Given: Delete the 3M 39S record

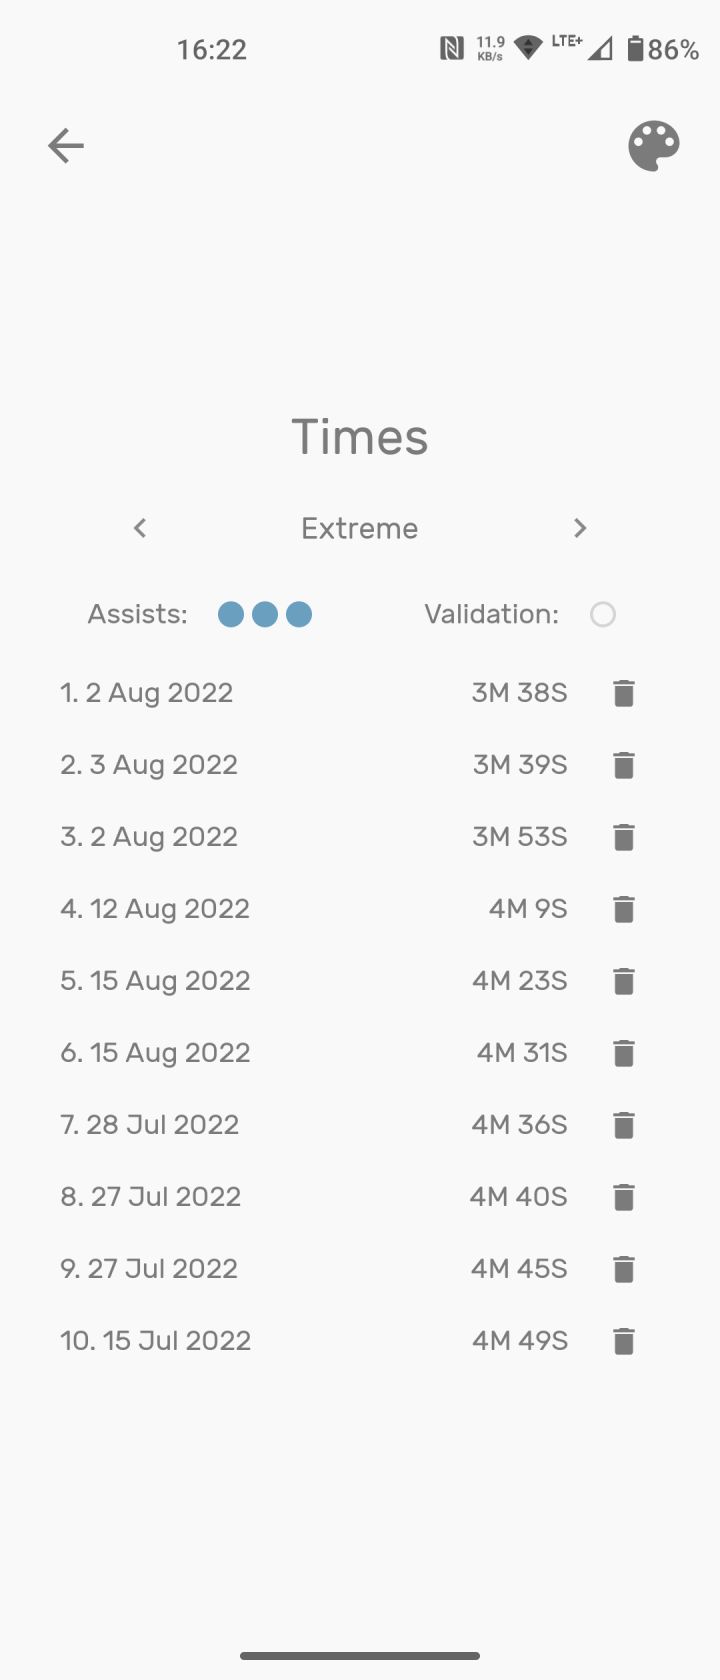Looking at the screenshot, I should [624, 765].
